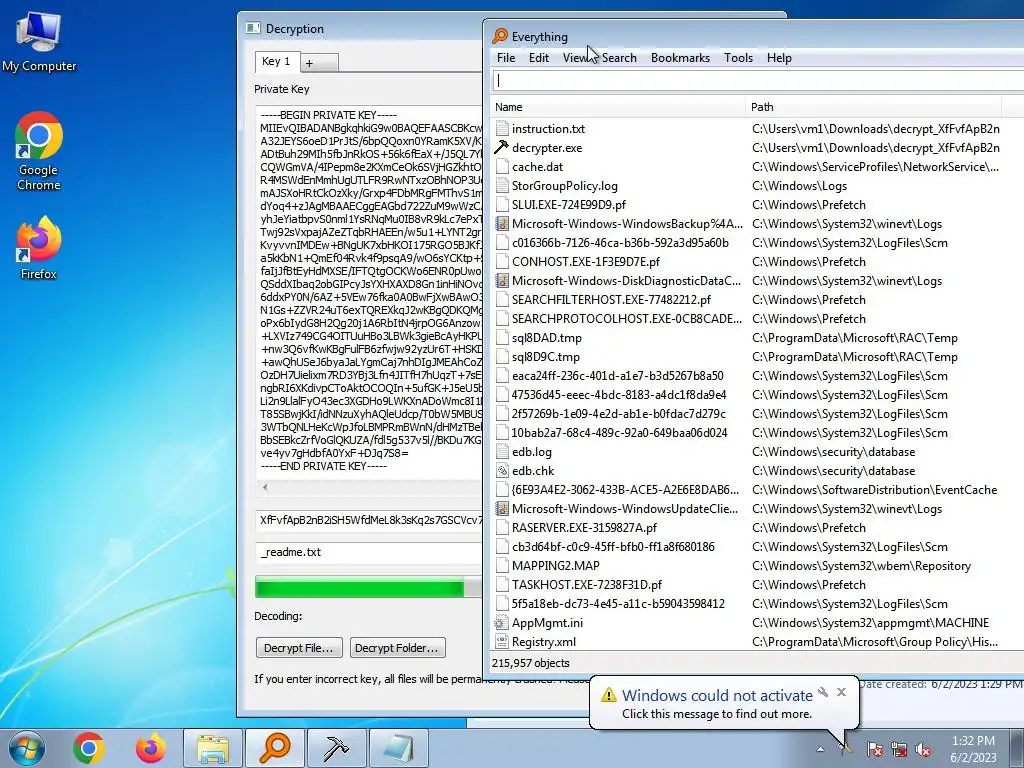Sort results by Path column header
The height and width of the screenshot is (768, 1024).
pos(872,106)
